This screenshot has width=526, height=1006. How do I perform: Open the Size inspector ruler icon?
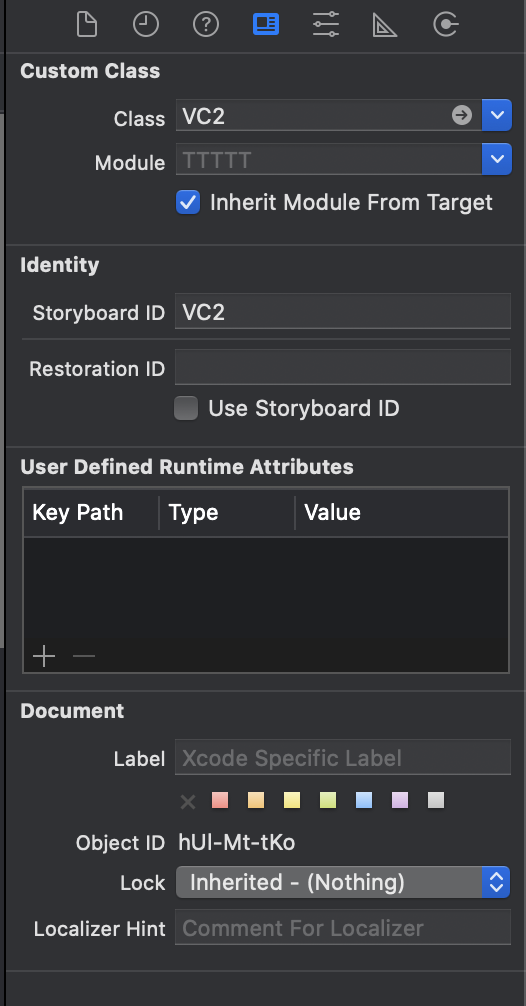[385, 25]
